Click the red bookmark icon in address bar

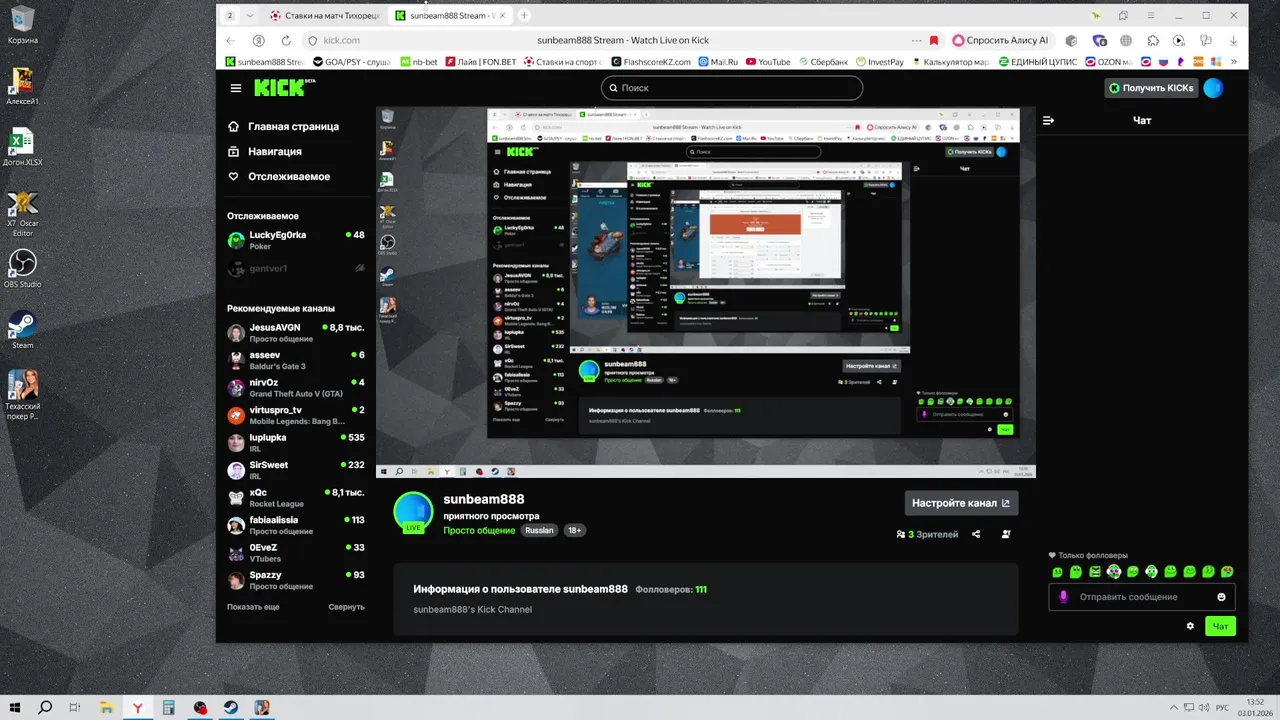click(934, 40)
